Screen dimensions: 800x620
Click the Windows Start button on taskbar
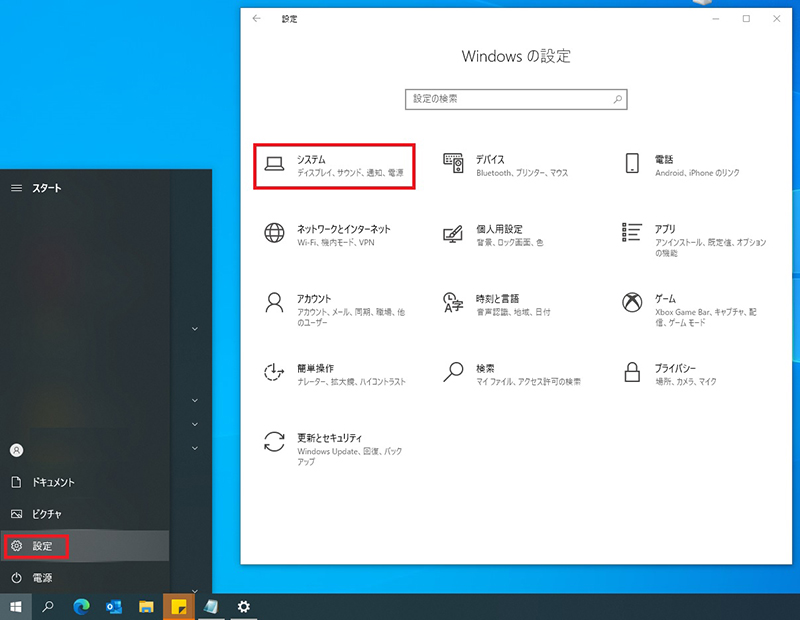(16, 607)
